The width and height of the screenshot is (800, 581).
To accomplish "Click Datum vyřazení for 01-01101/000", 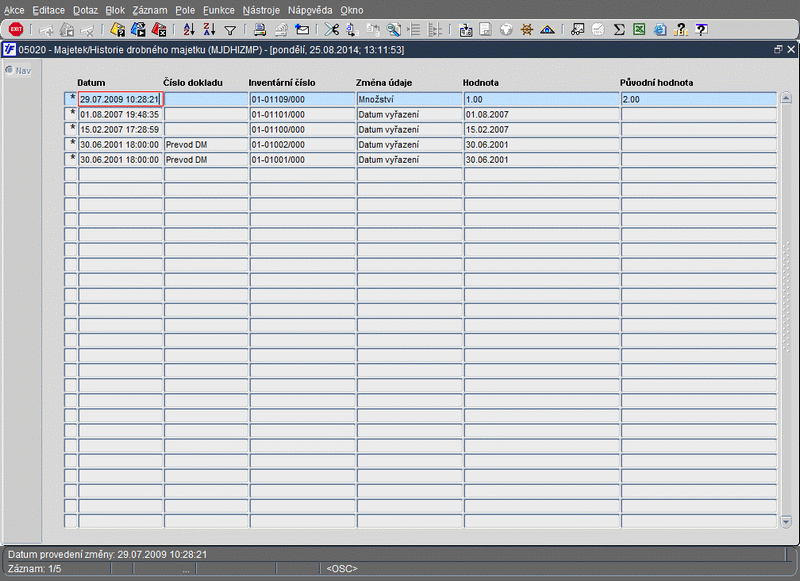I will 409,114.
